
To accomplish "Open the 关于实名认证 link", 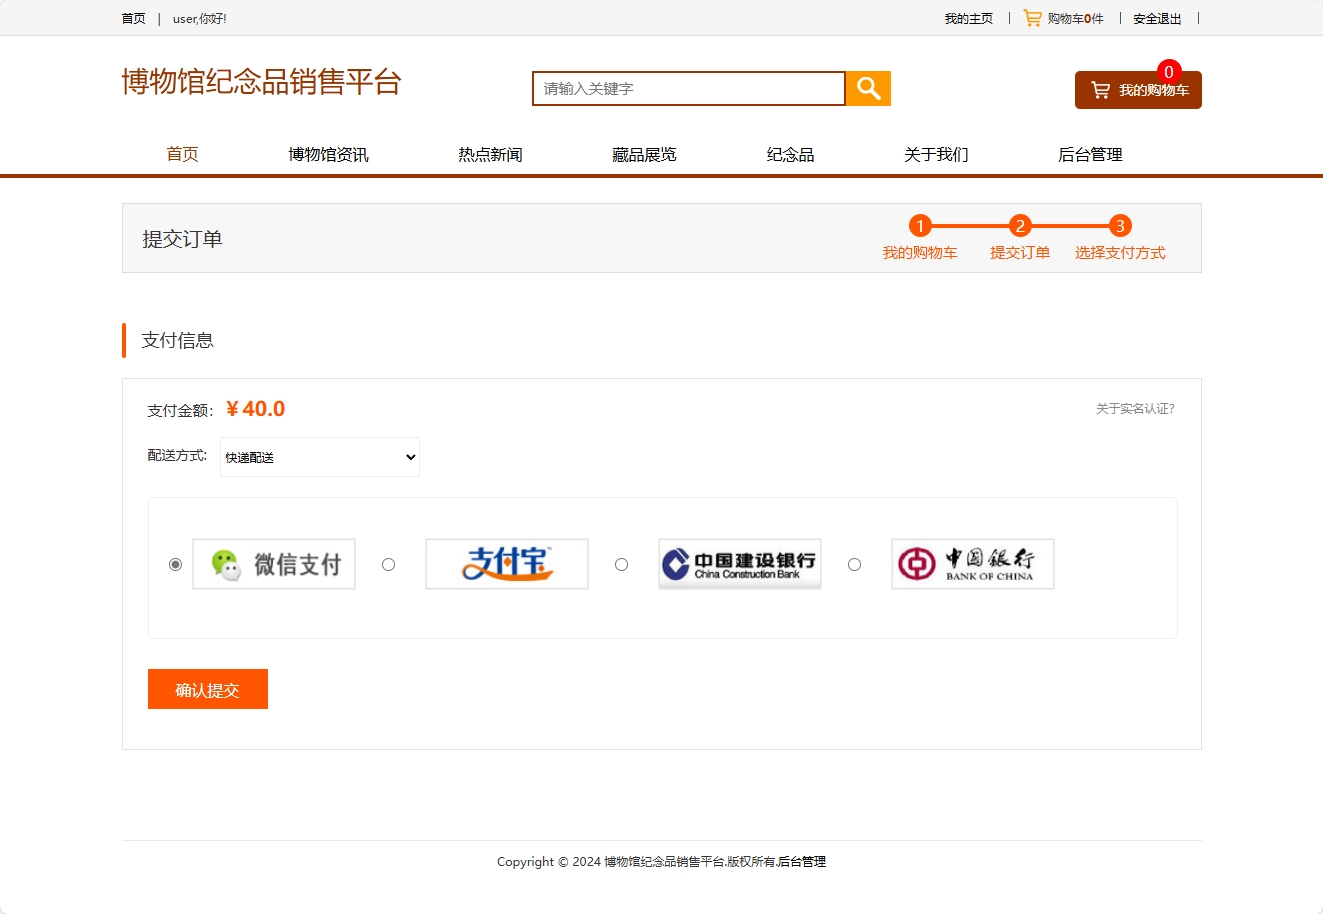I will pos(1134,408).
